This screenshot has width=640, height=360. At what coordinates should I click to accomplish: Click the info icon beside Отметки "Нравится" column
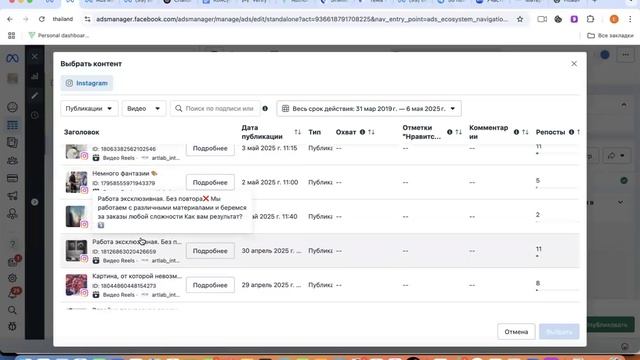[x=449, y=132]
